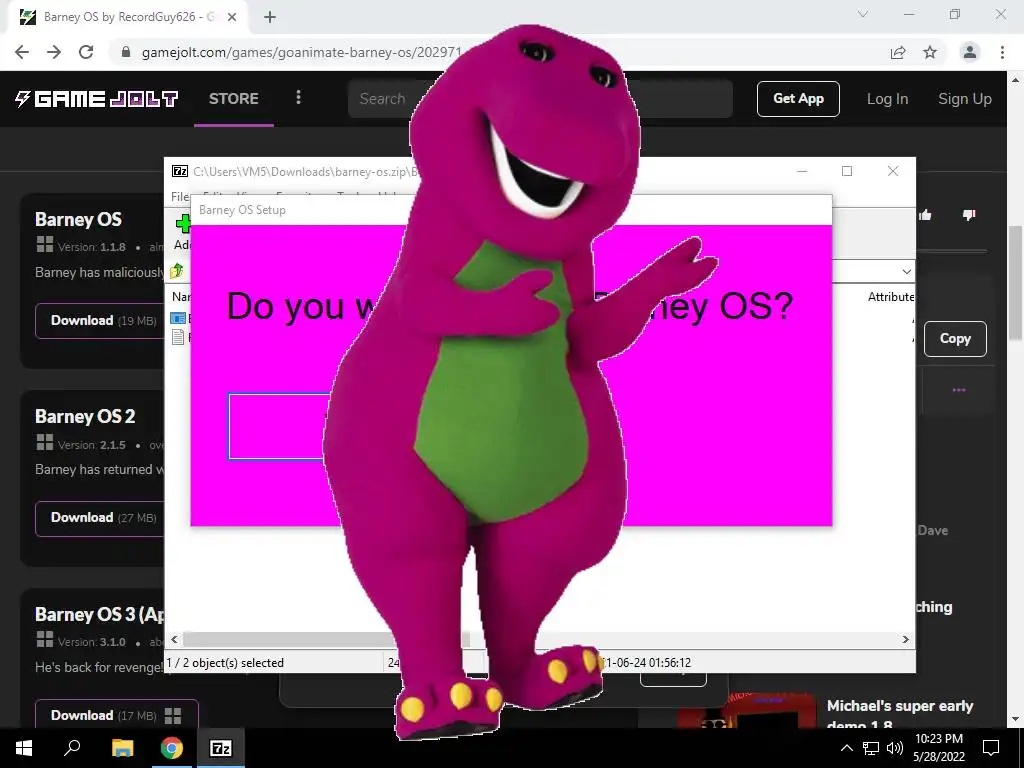This screenshot has height=768, width=1024.
Task: Click the Game Jolt logo
Action: point(97,99)
